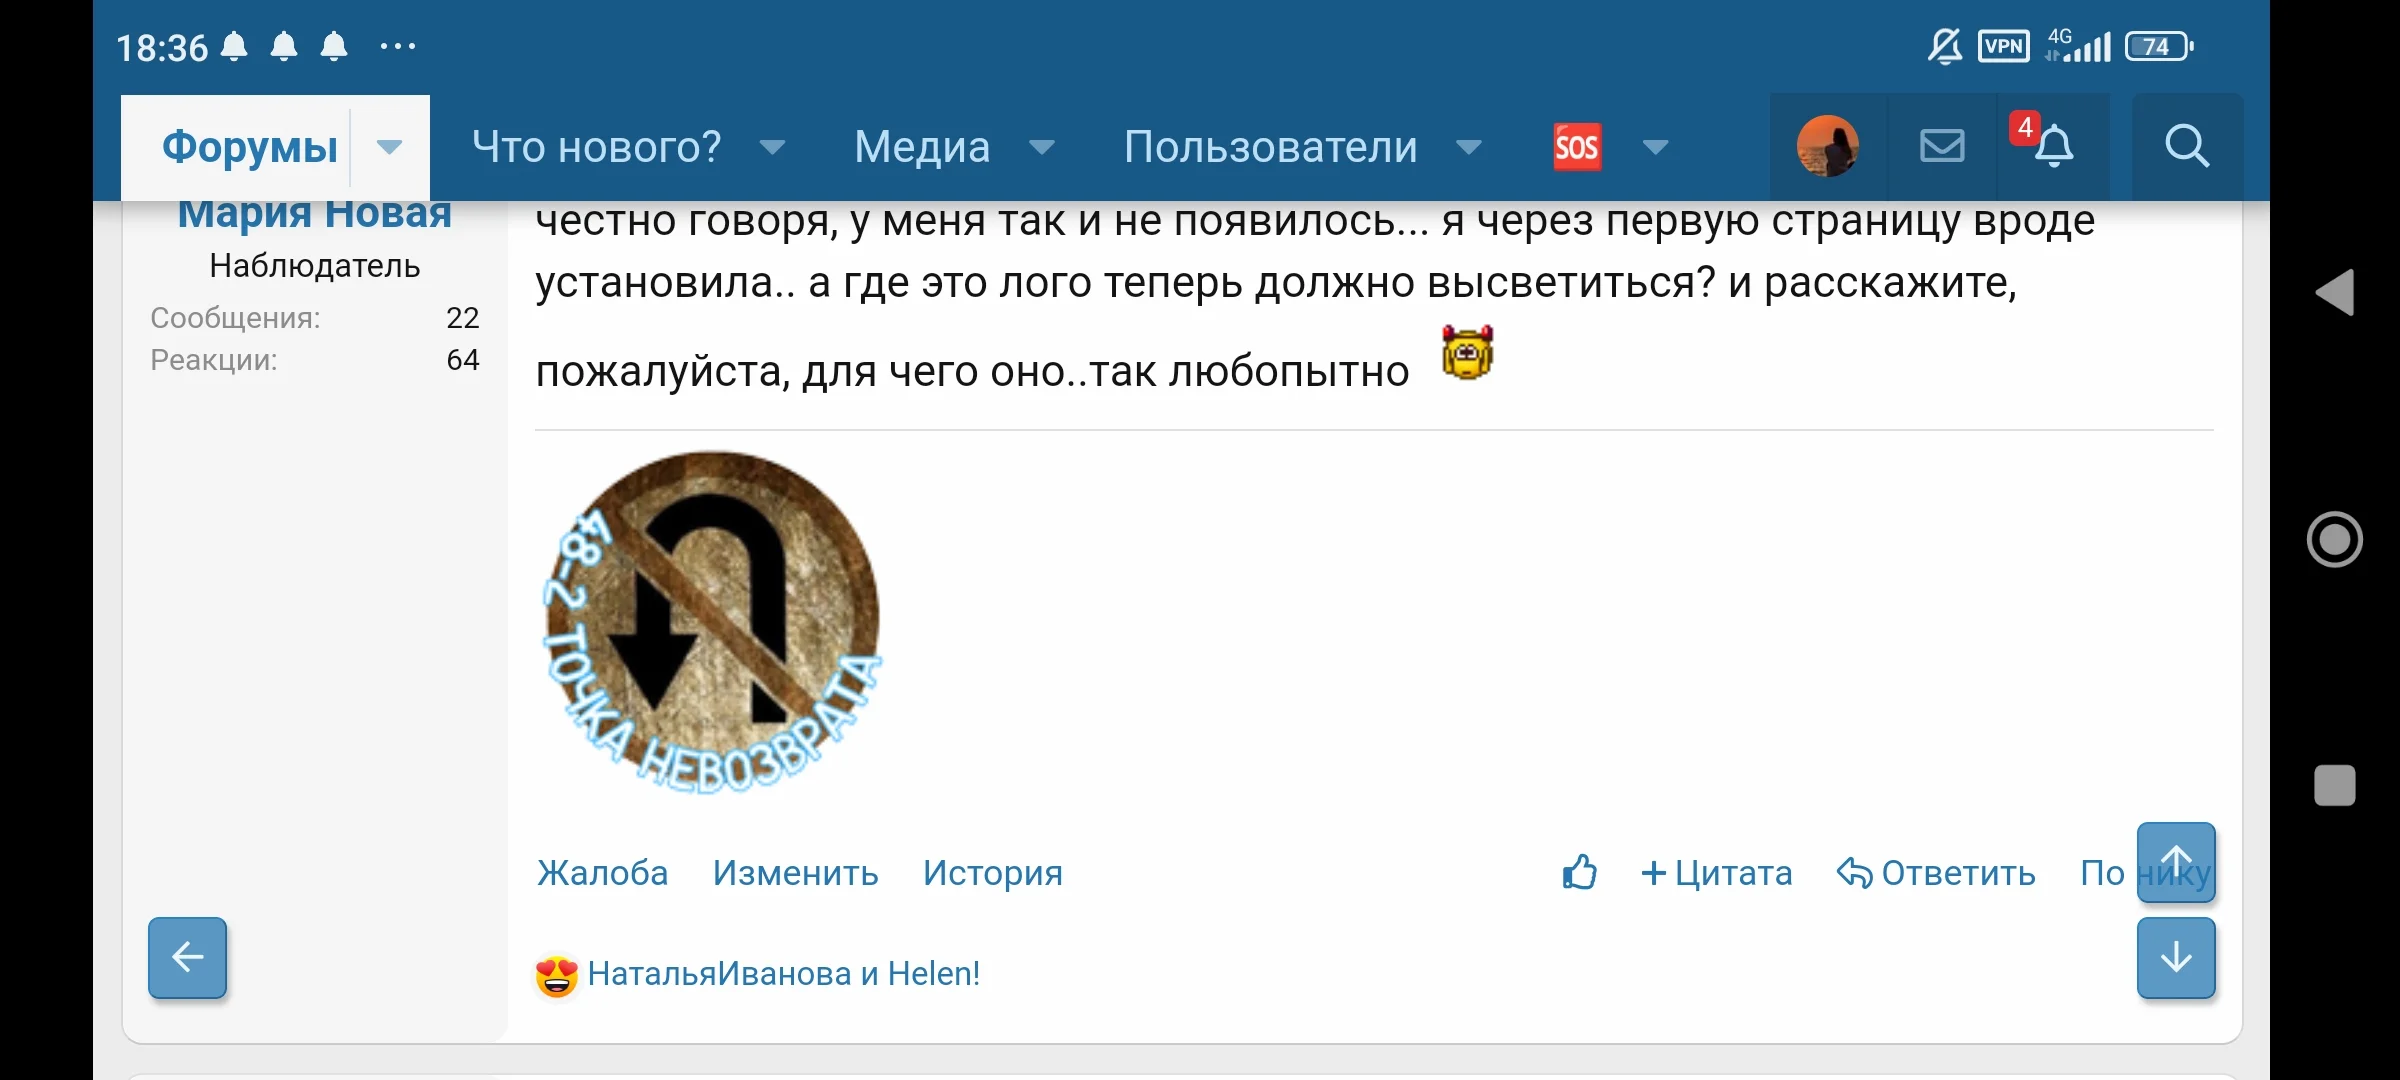The height and width of the screenshot is (1080, 2400).
Task: Open private messages via envelope icon
Action: [1940, 146]
